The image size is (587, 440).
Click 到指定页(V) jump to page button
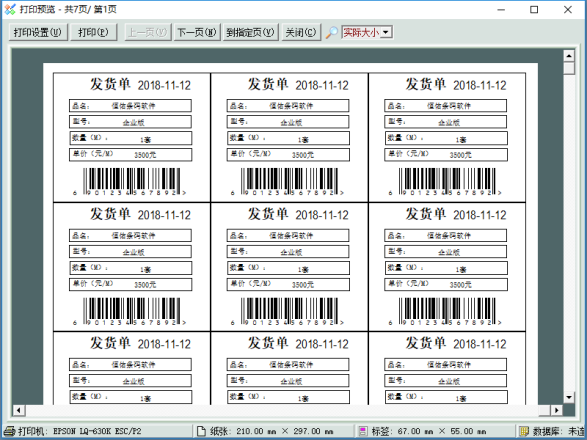[250, 33]
